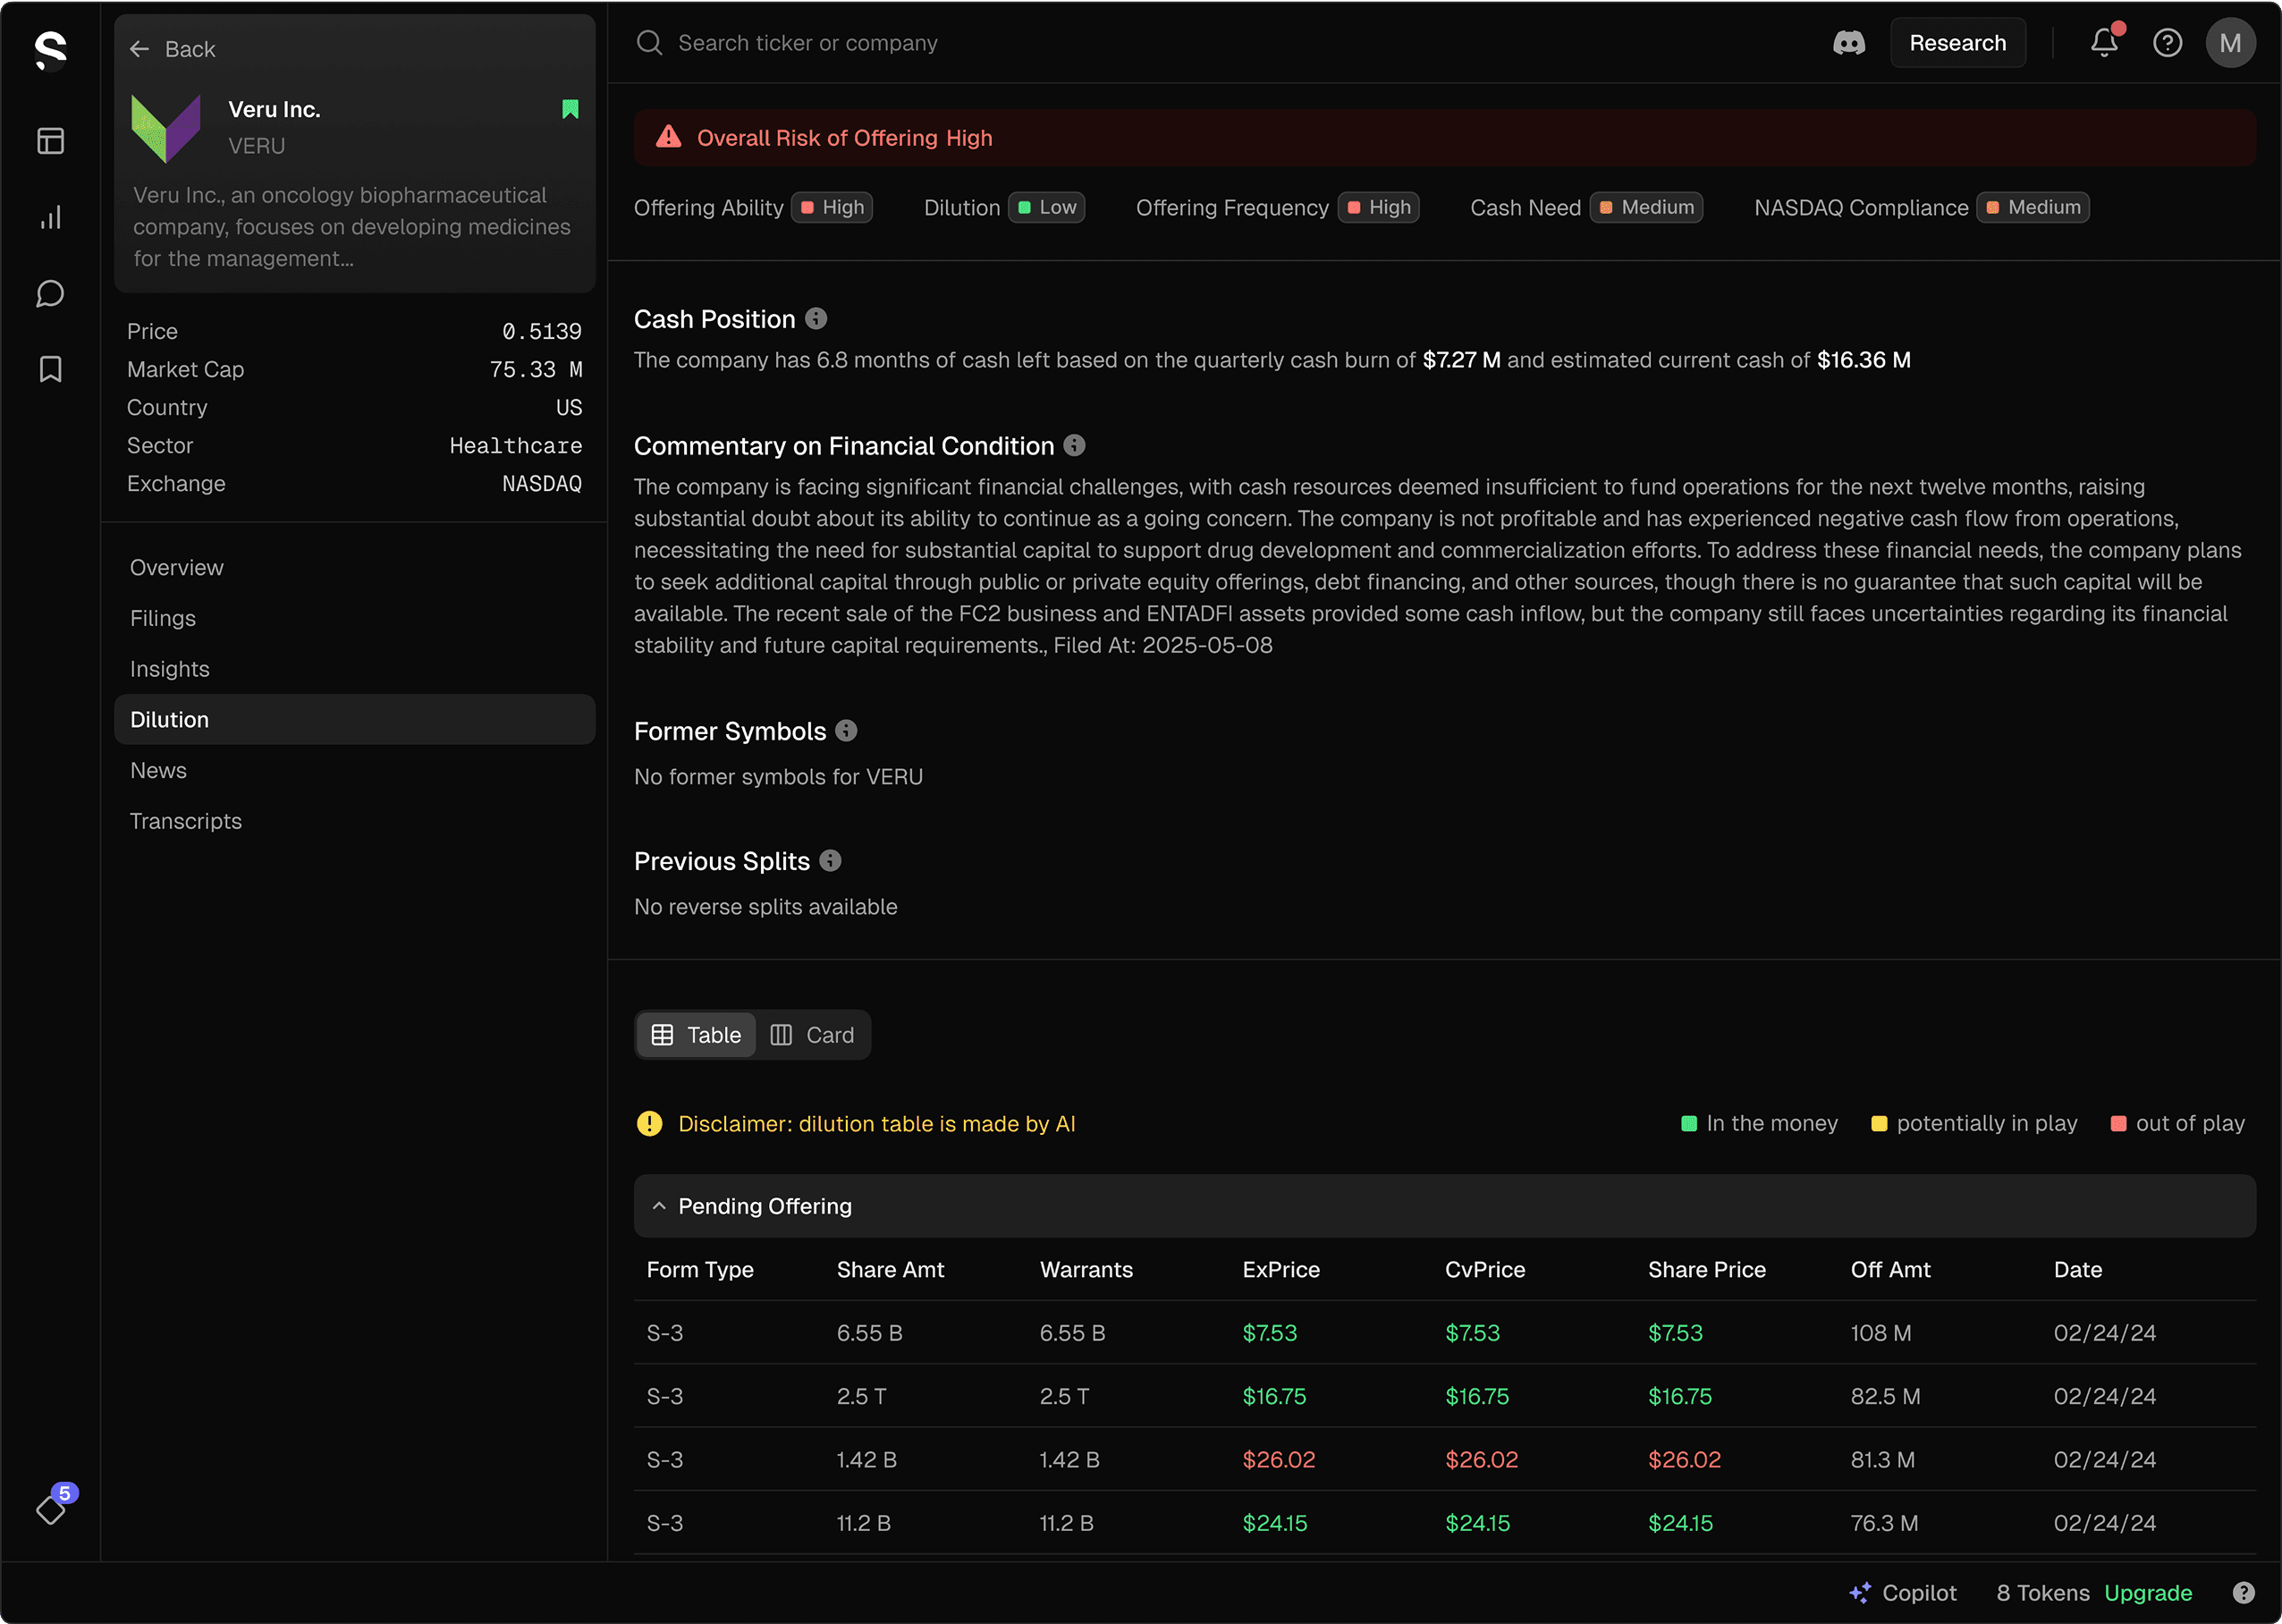Image resolution: width=2282 pixels, height=1624 pixels.
Task: Click the Commentary on Financial Condition info icon
Action: coord(1074,446)
